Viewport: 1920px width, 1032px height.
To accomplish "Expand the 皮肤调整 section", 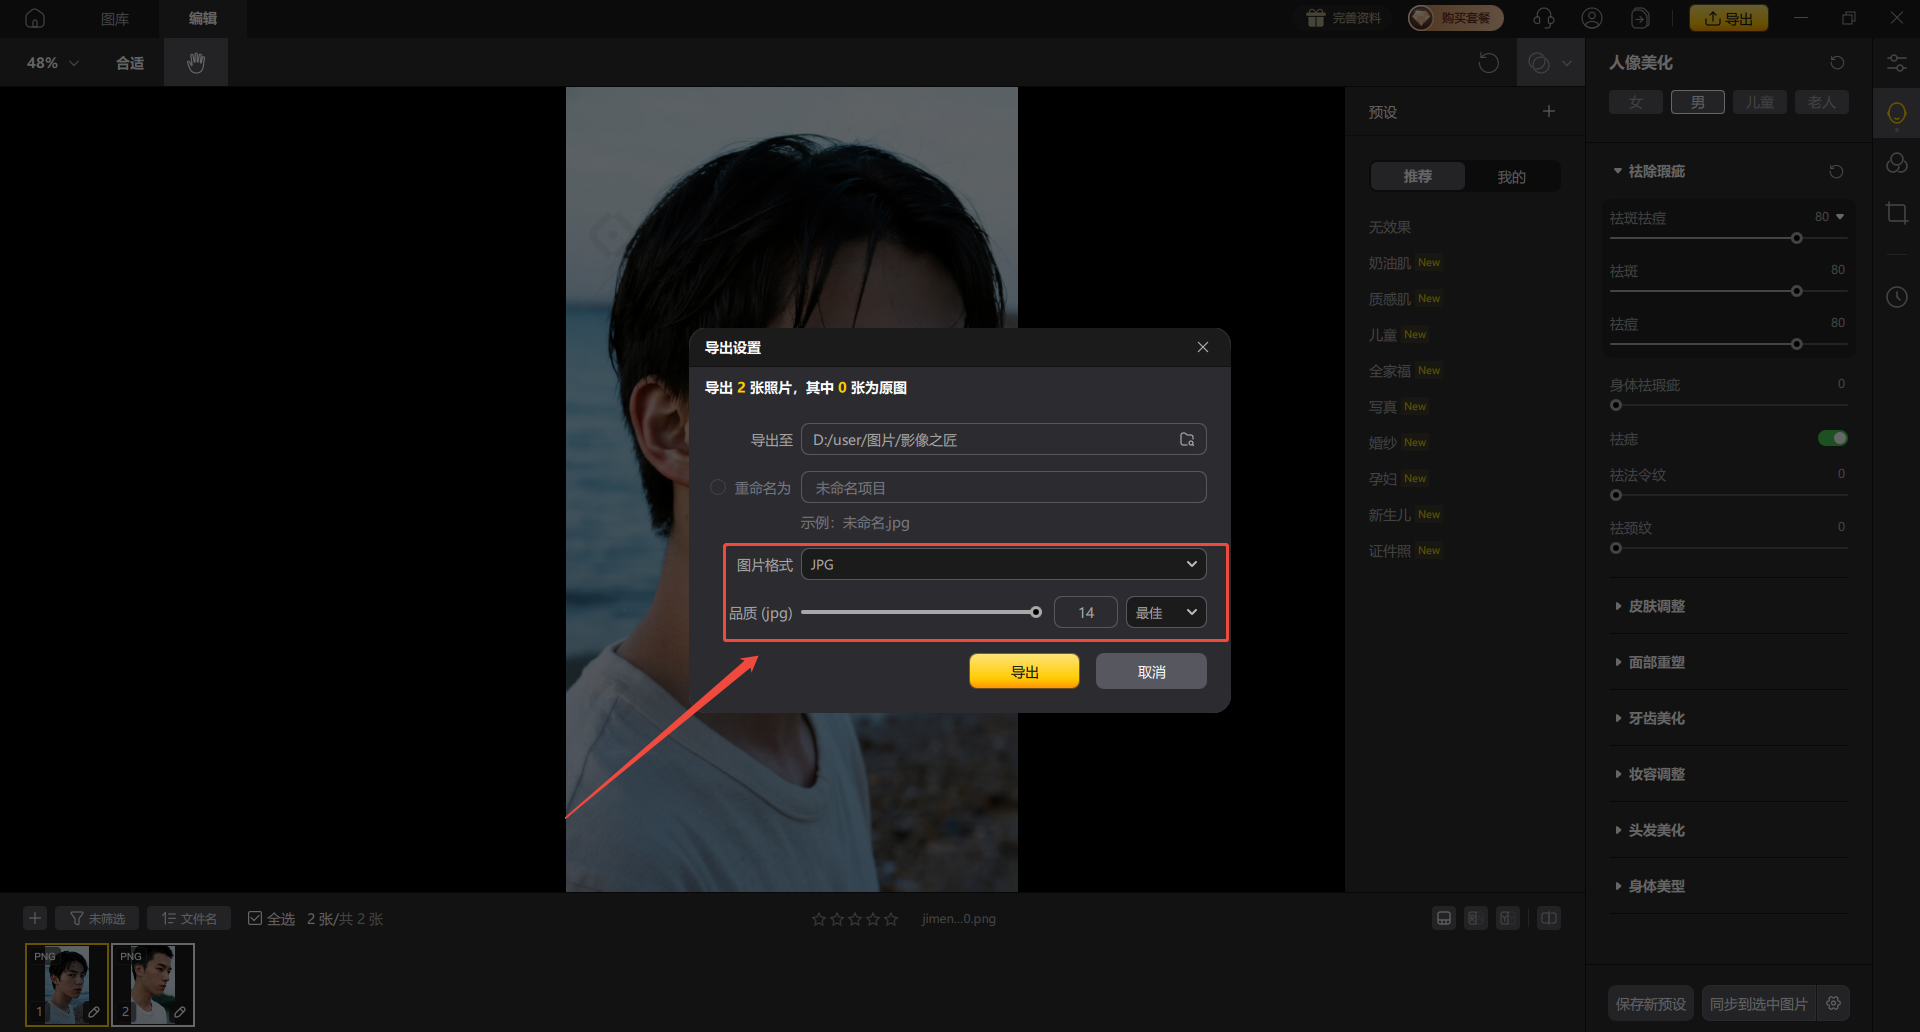I will coord(1656,606).
